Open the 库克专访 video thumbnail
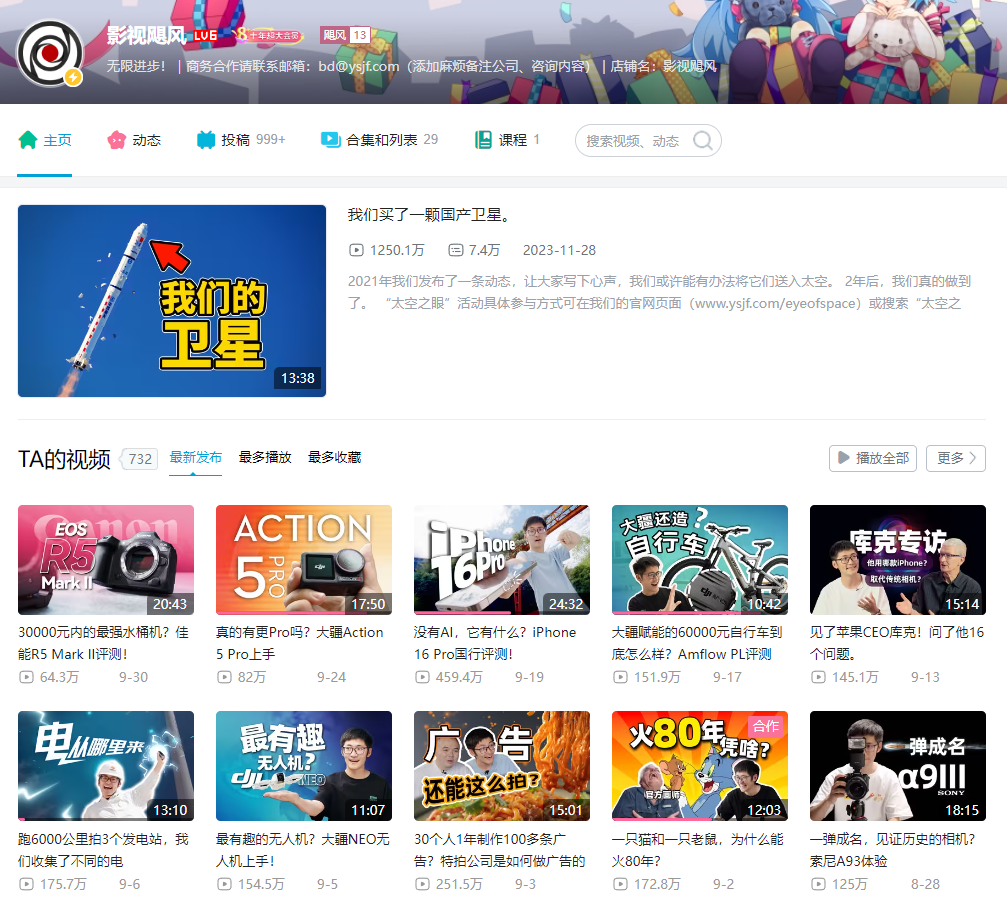 [x=898, y=560]
